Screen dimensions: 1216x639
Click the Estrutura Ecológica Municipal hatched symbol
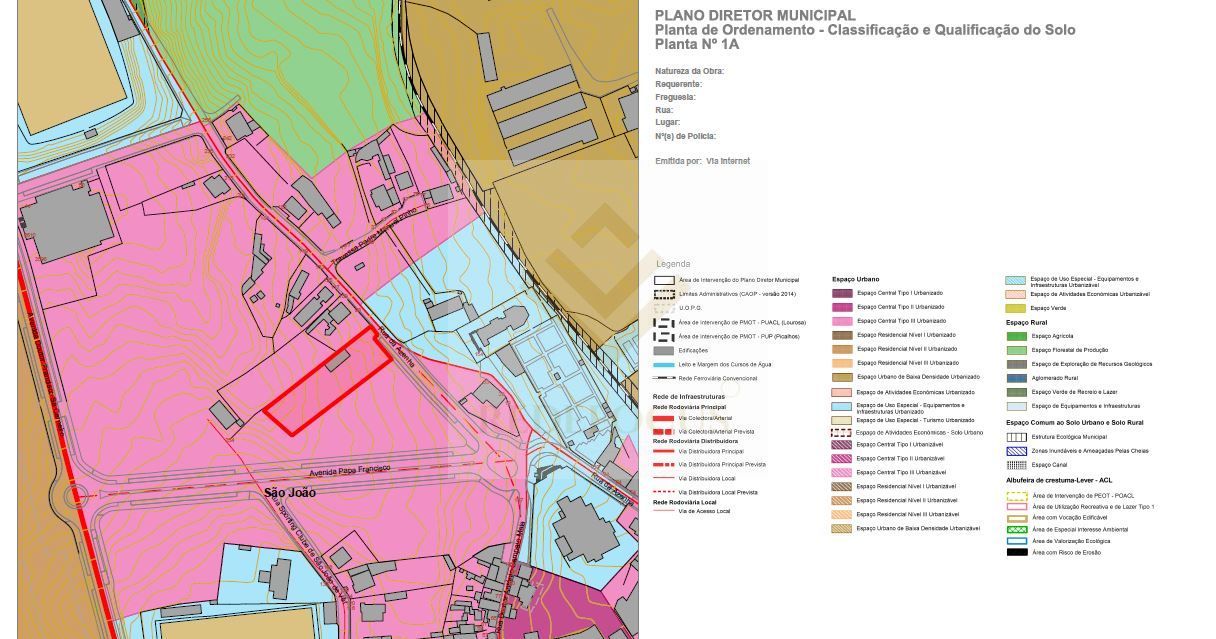1016,437
